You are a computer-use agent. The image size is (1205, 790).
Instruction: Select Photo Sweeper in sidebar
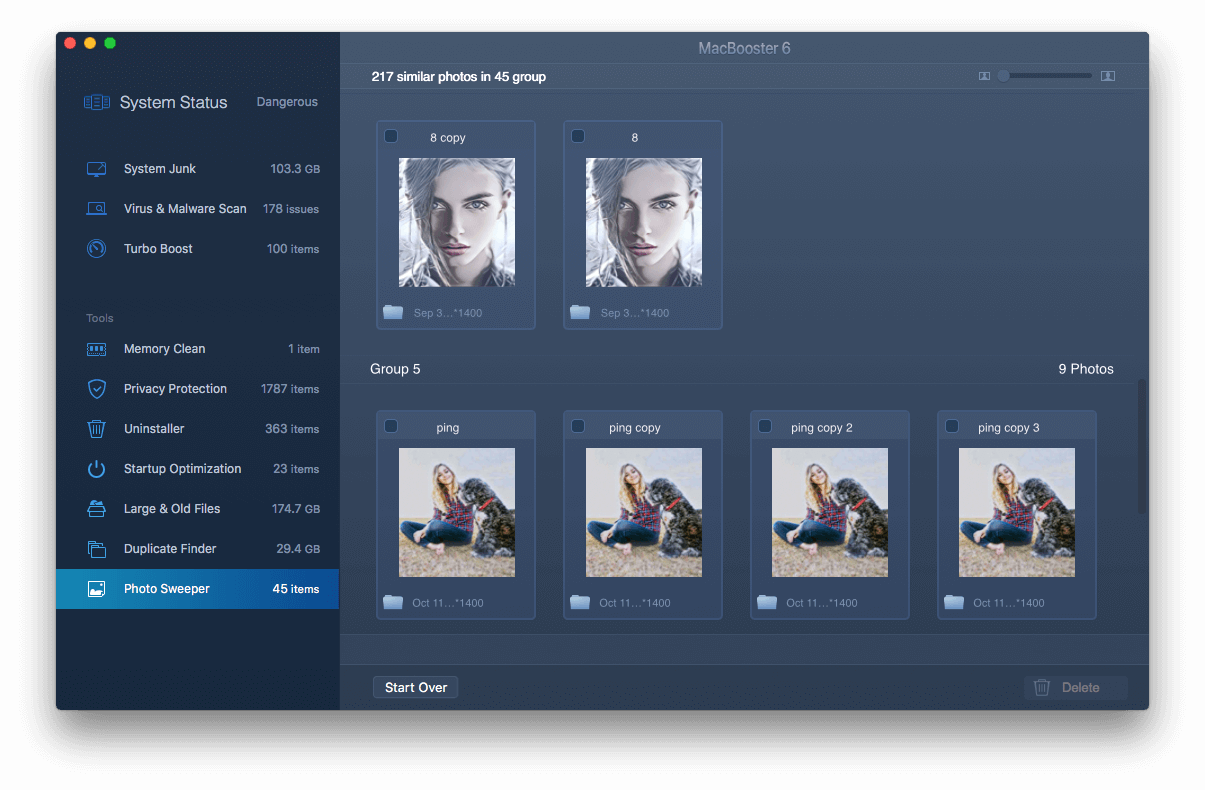pos(167,589)
